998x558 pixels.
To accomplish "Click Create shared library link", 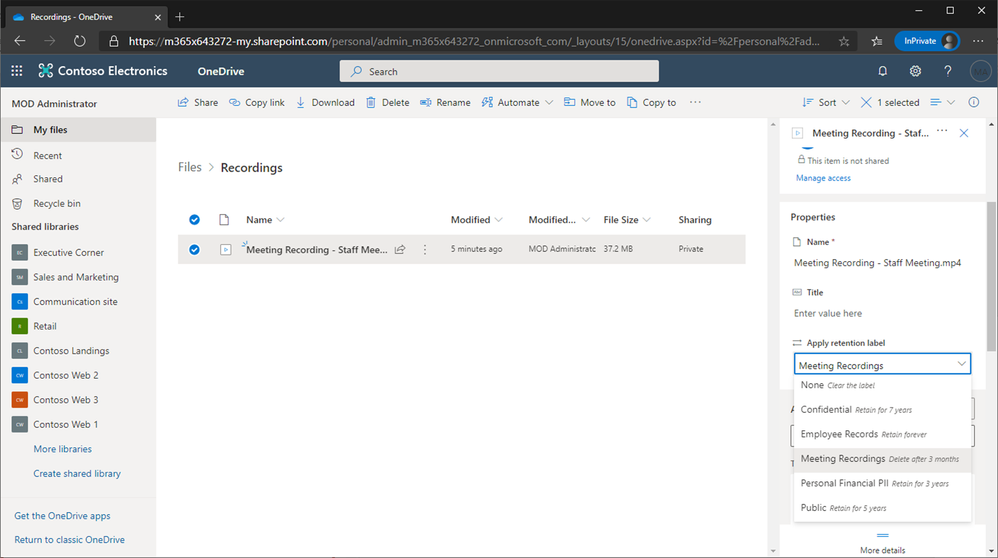I will [x=77, y=473].
